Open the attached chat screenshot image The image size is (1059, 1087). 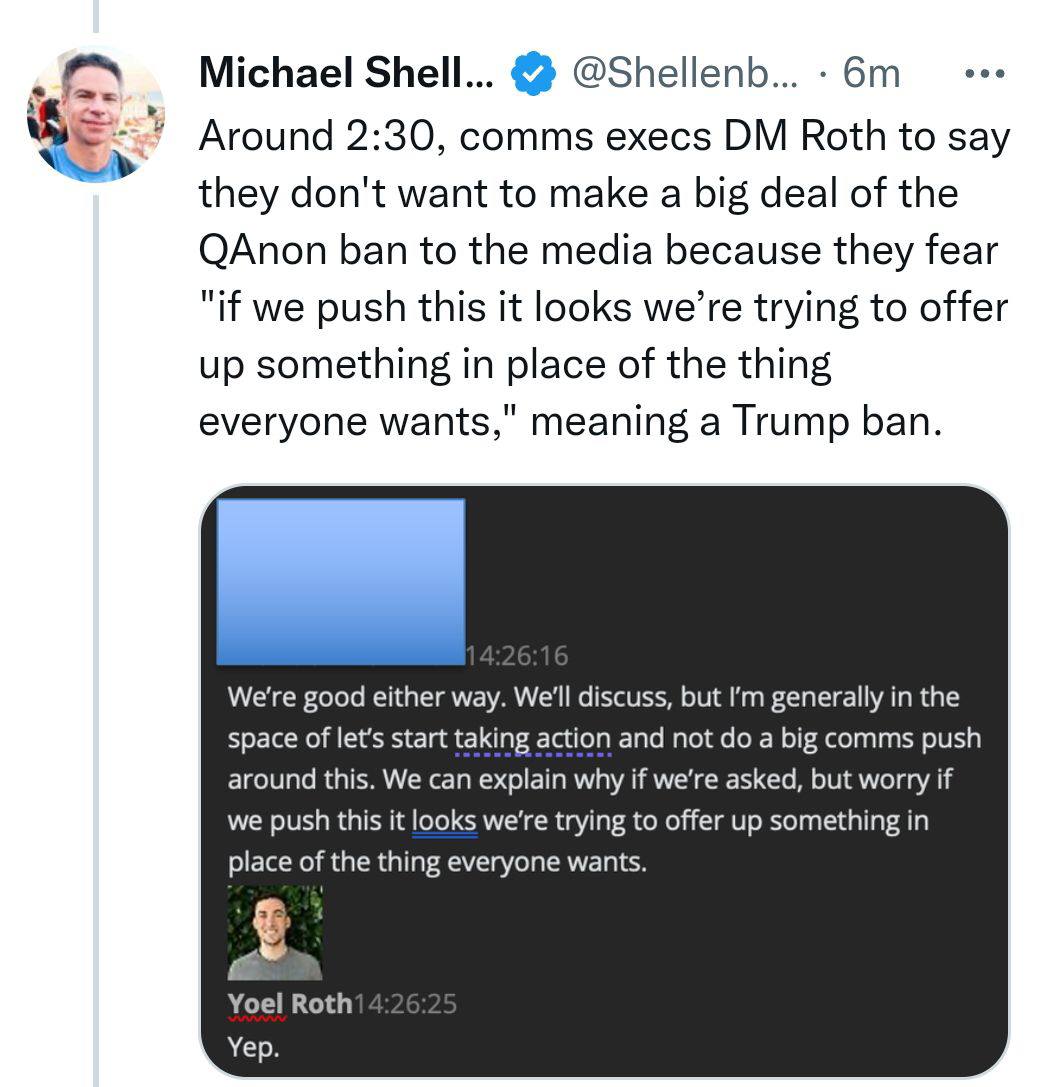pos(604,781)
